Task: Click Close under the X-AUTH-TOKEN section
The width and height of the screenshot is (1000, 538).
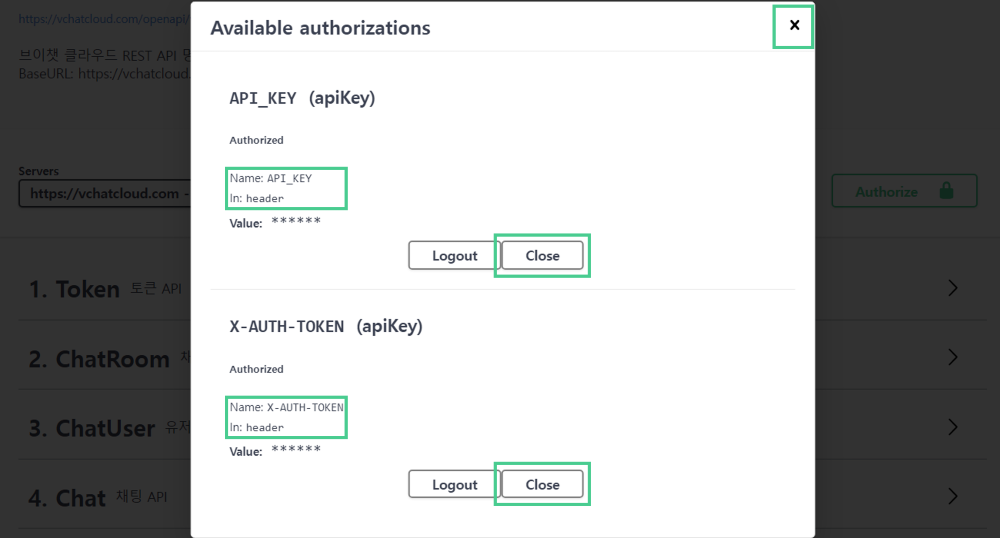Action: click(x=542, y=484)
